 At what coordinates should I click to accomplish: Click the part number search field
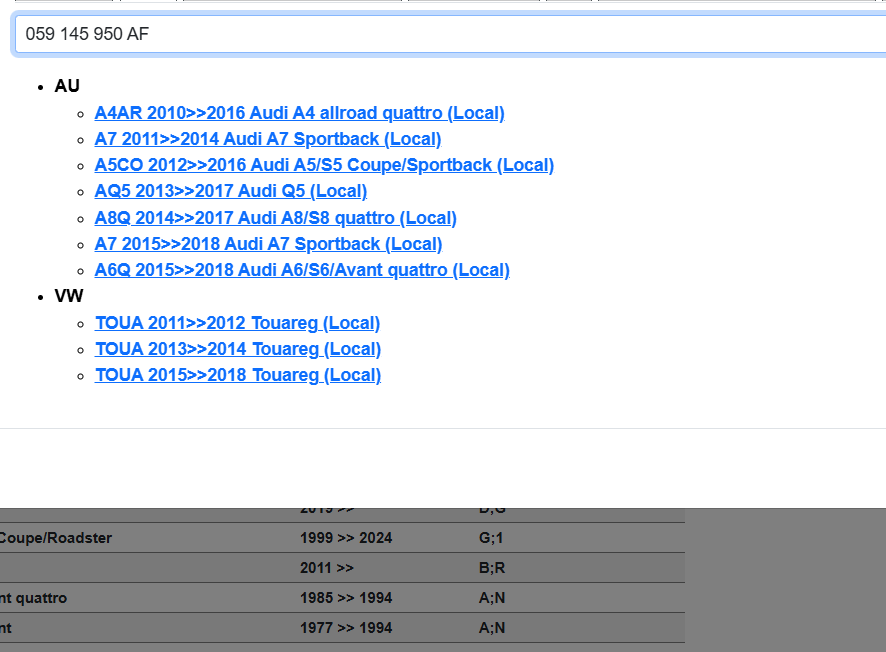[450, 34]
